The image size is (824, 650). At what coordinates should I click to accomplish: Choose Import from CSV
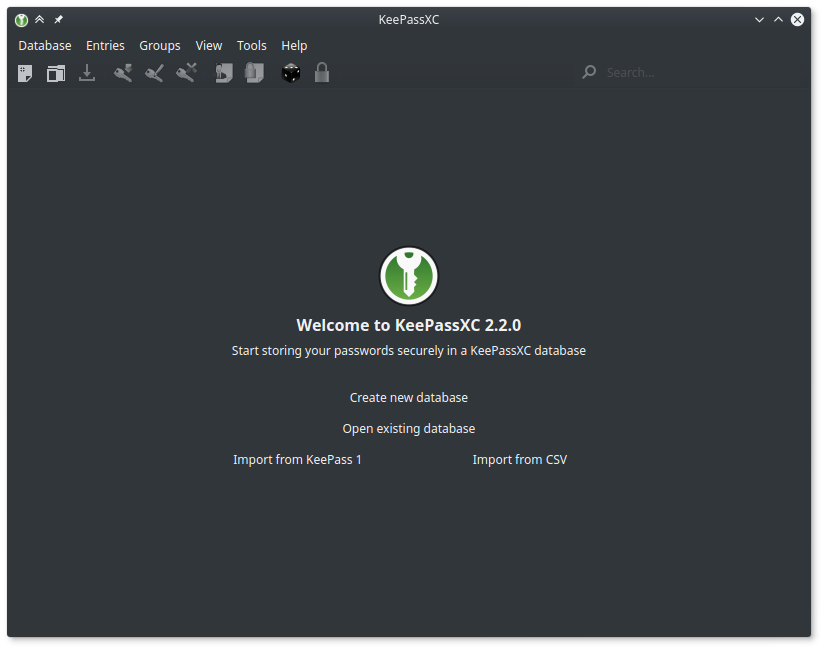tap(519, 460)
